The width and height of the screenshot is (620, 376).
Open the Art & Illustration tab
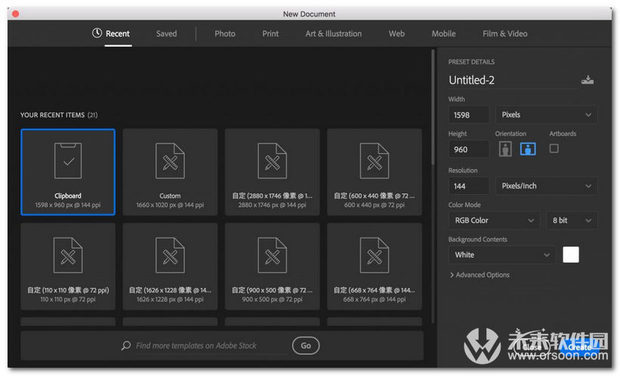click(333, 34)
